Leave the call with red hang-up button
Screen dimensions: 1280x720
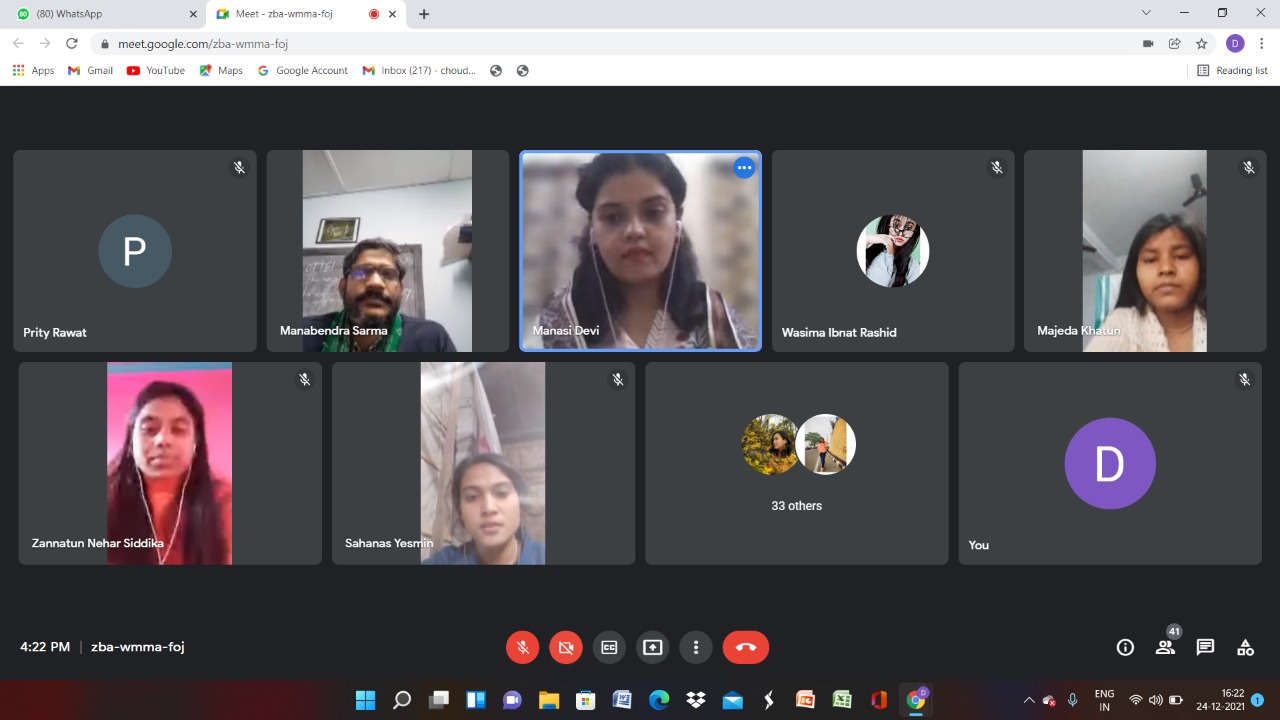(746, 647)
